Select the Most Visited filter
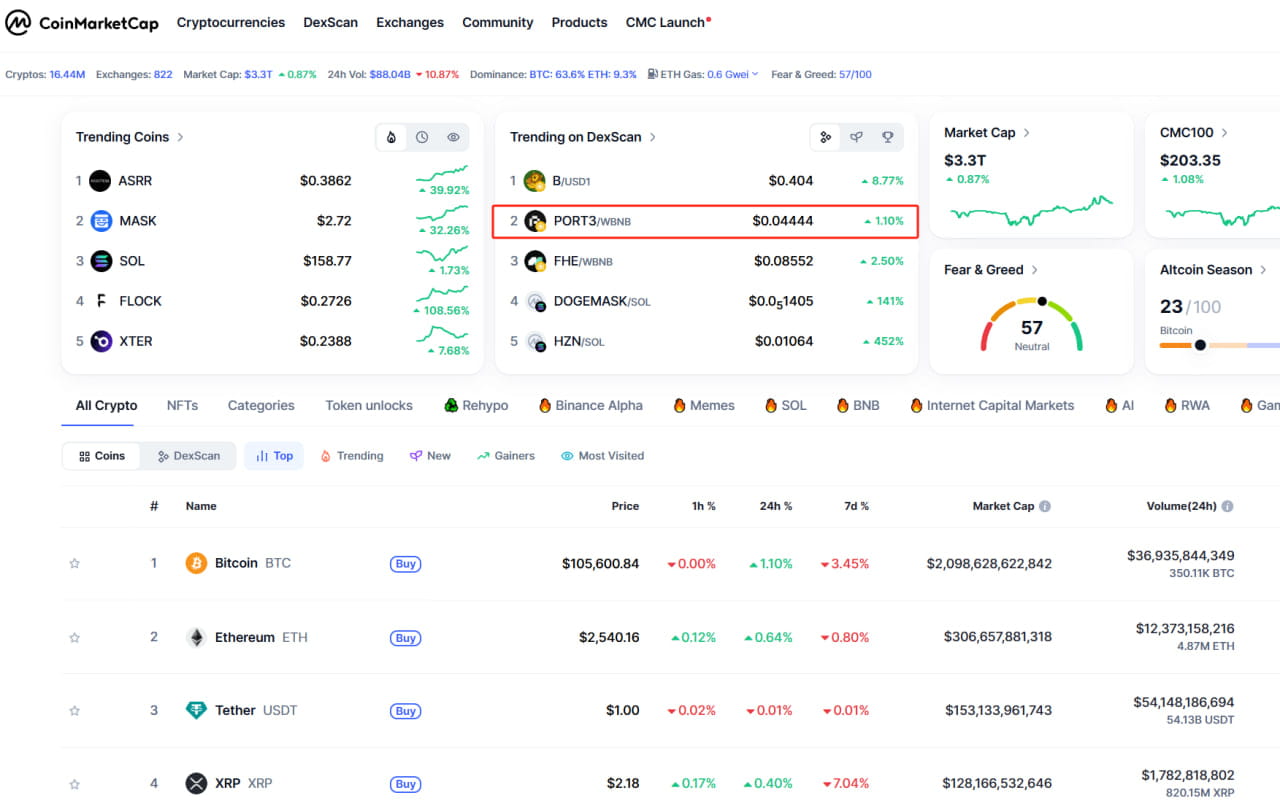 (x=602, y=456)
